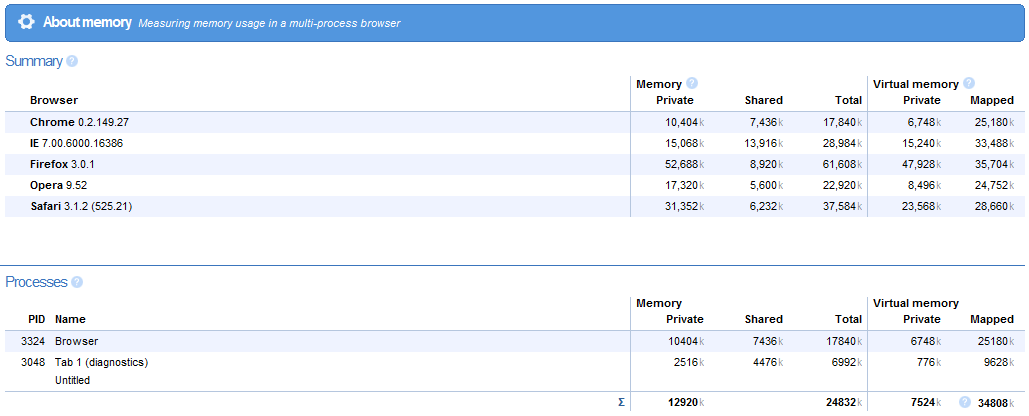Screen dimensions: 1029x416
Task: Click the Name column header in Processes
Action: (70, 319)
